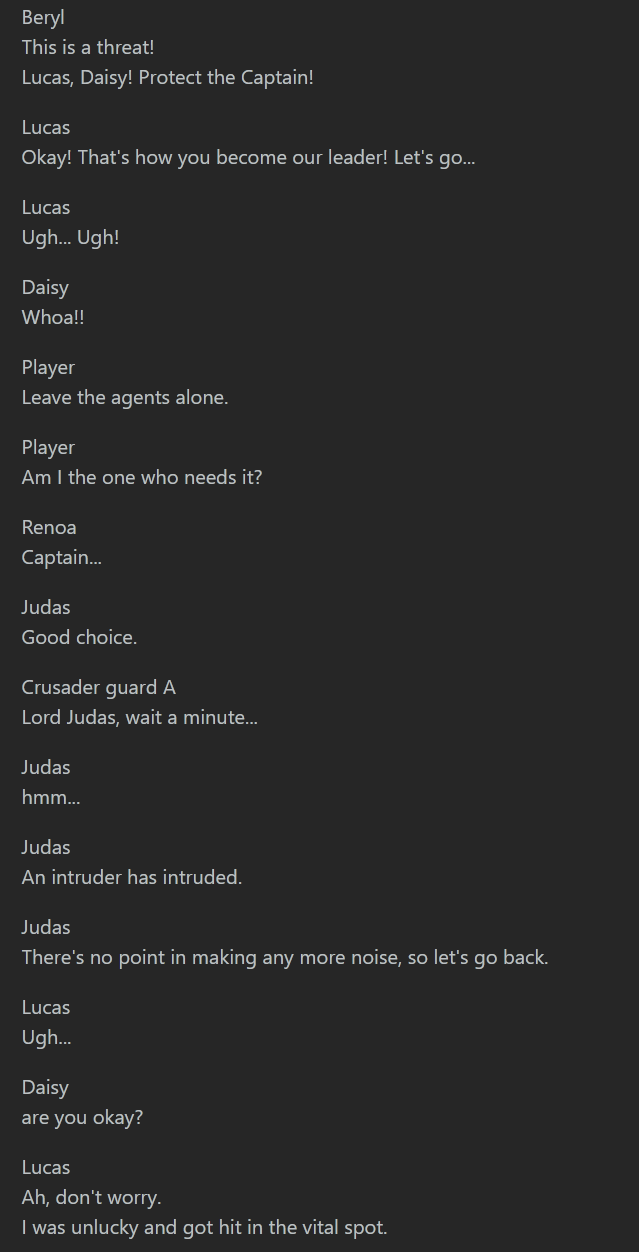Click the line 'Ugh... Ugh!'
The height and width of the screenshot is (1252, 639).
70,237
